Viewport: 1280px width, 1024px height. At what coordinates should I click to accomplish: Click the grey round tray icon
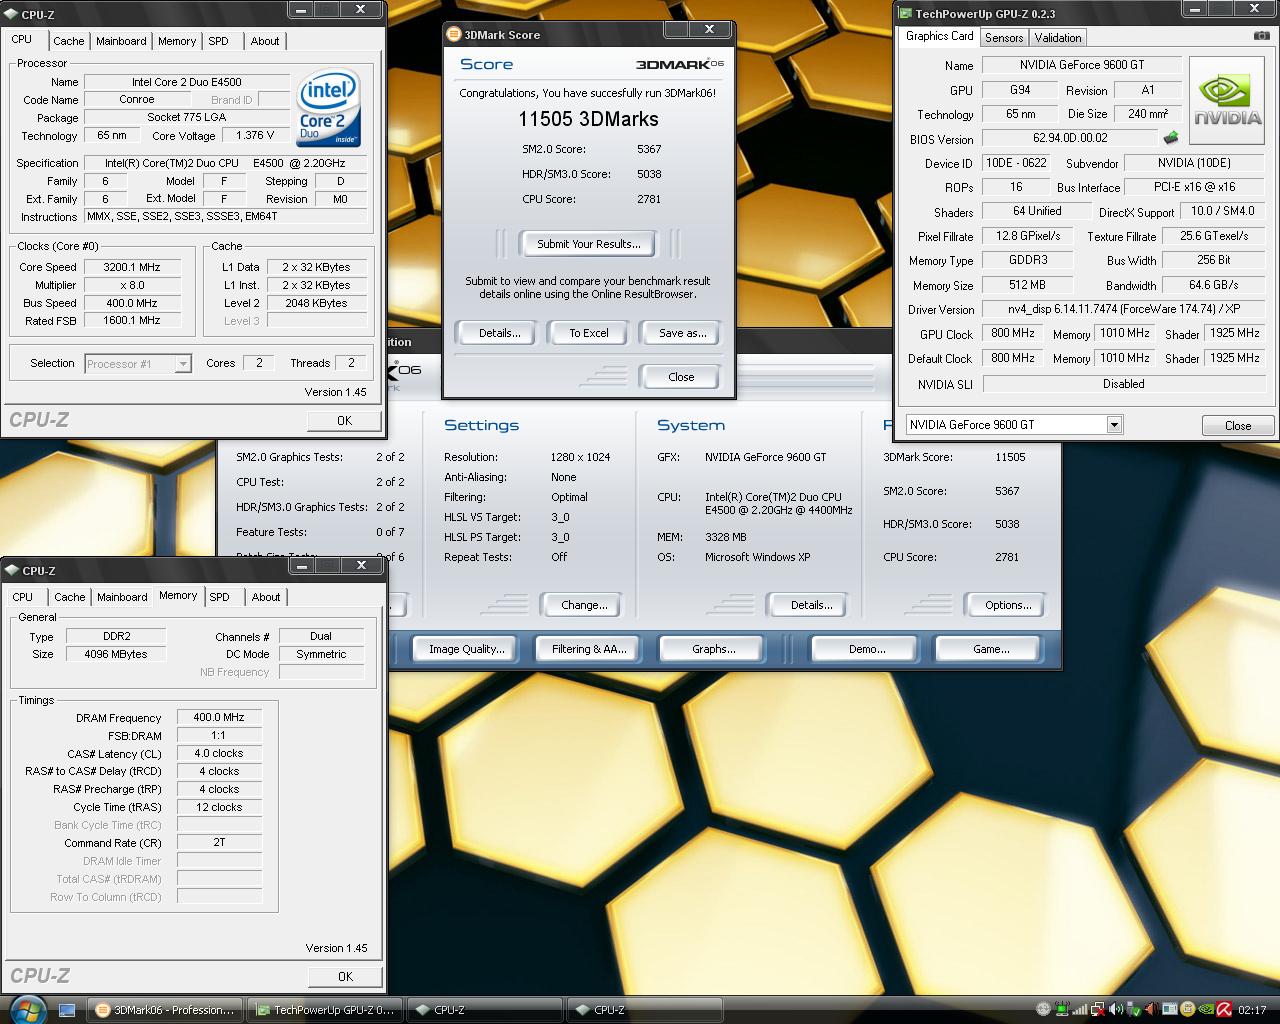(x=1044, y=1010)
